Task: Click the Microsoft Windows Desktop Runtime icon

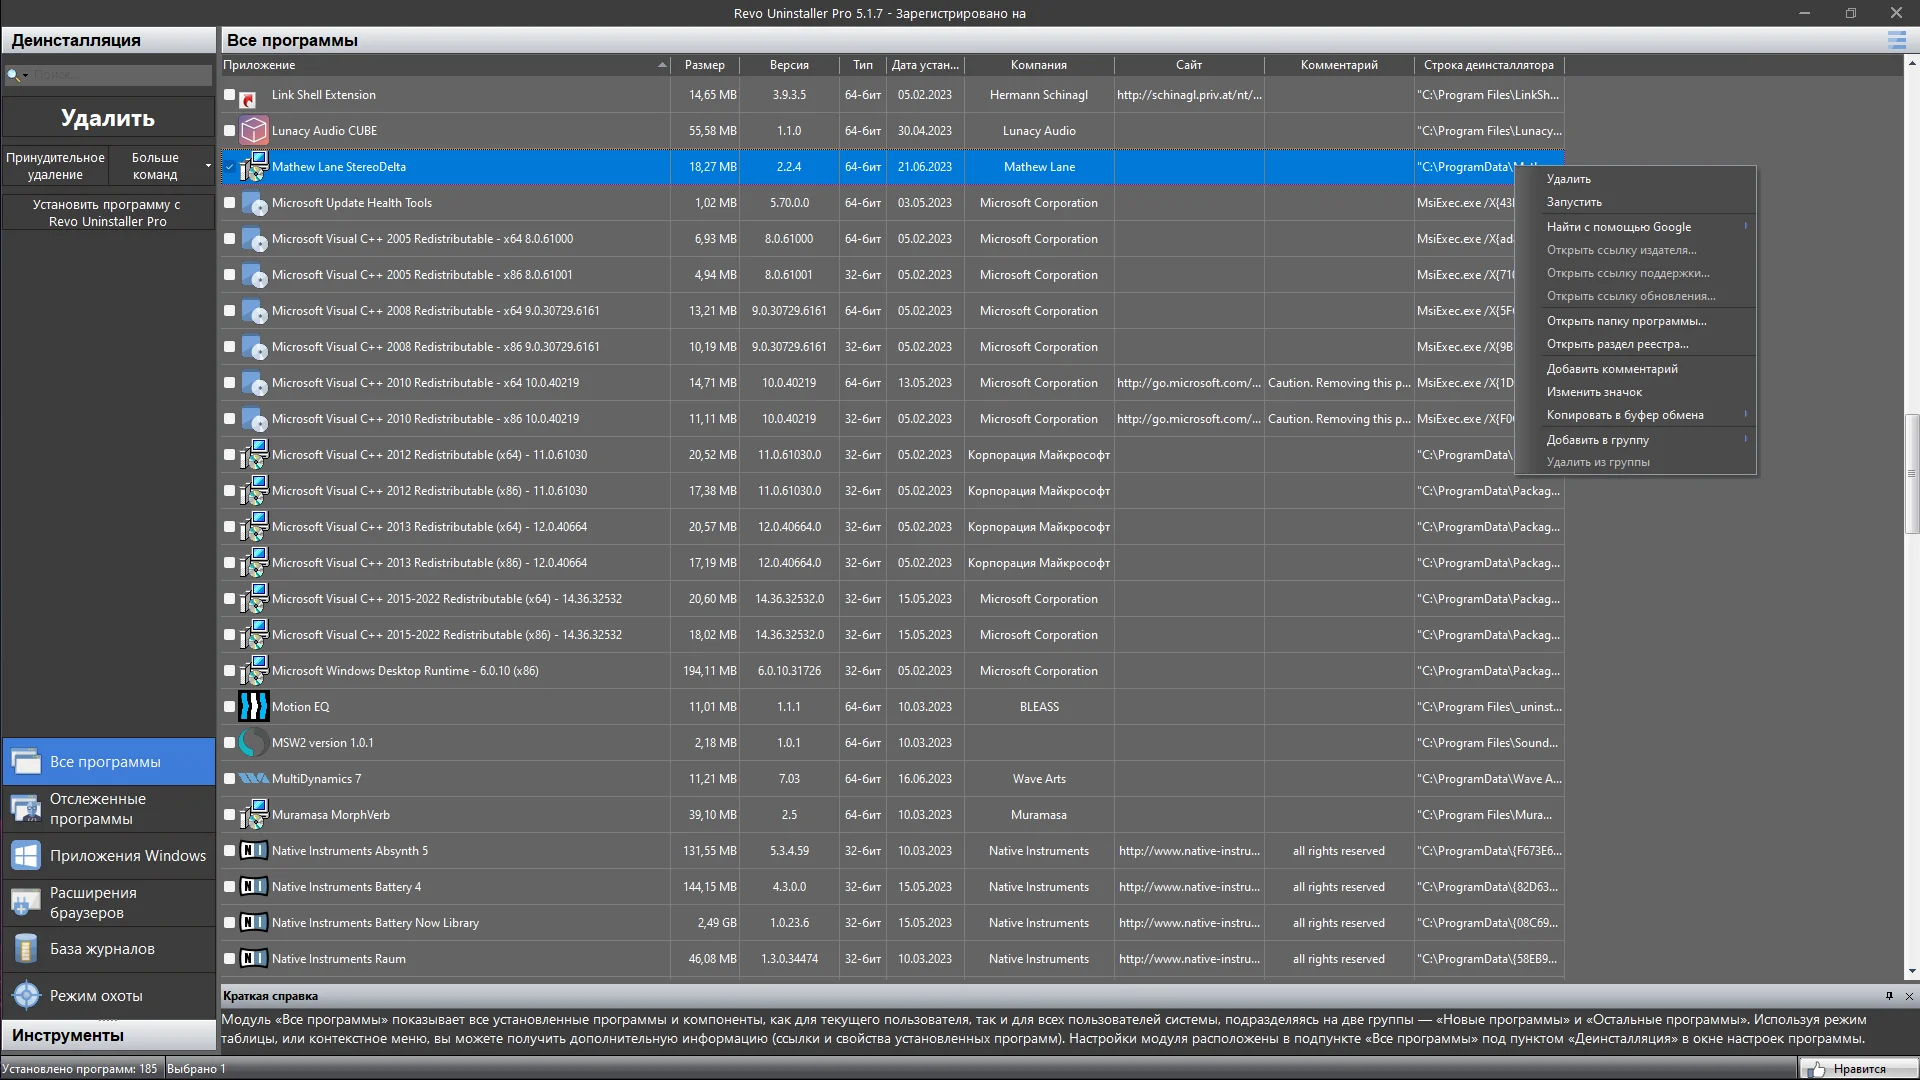Action: [254, 671]
